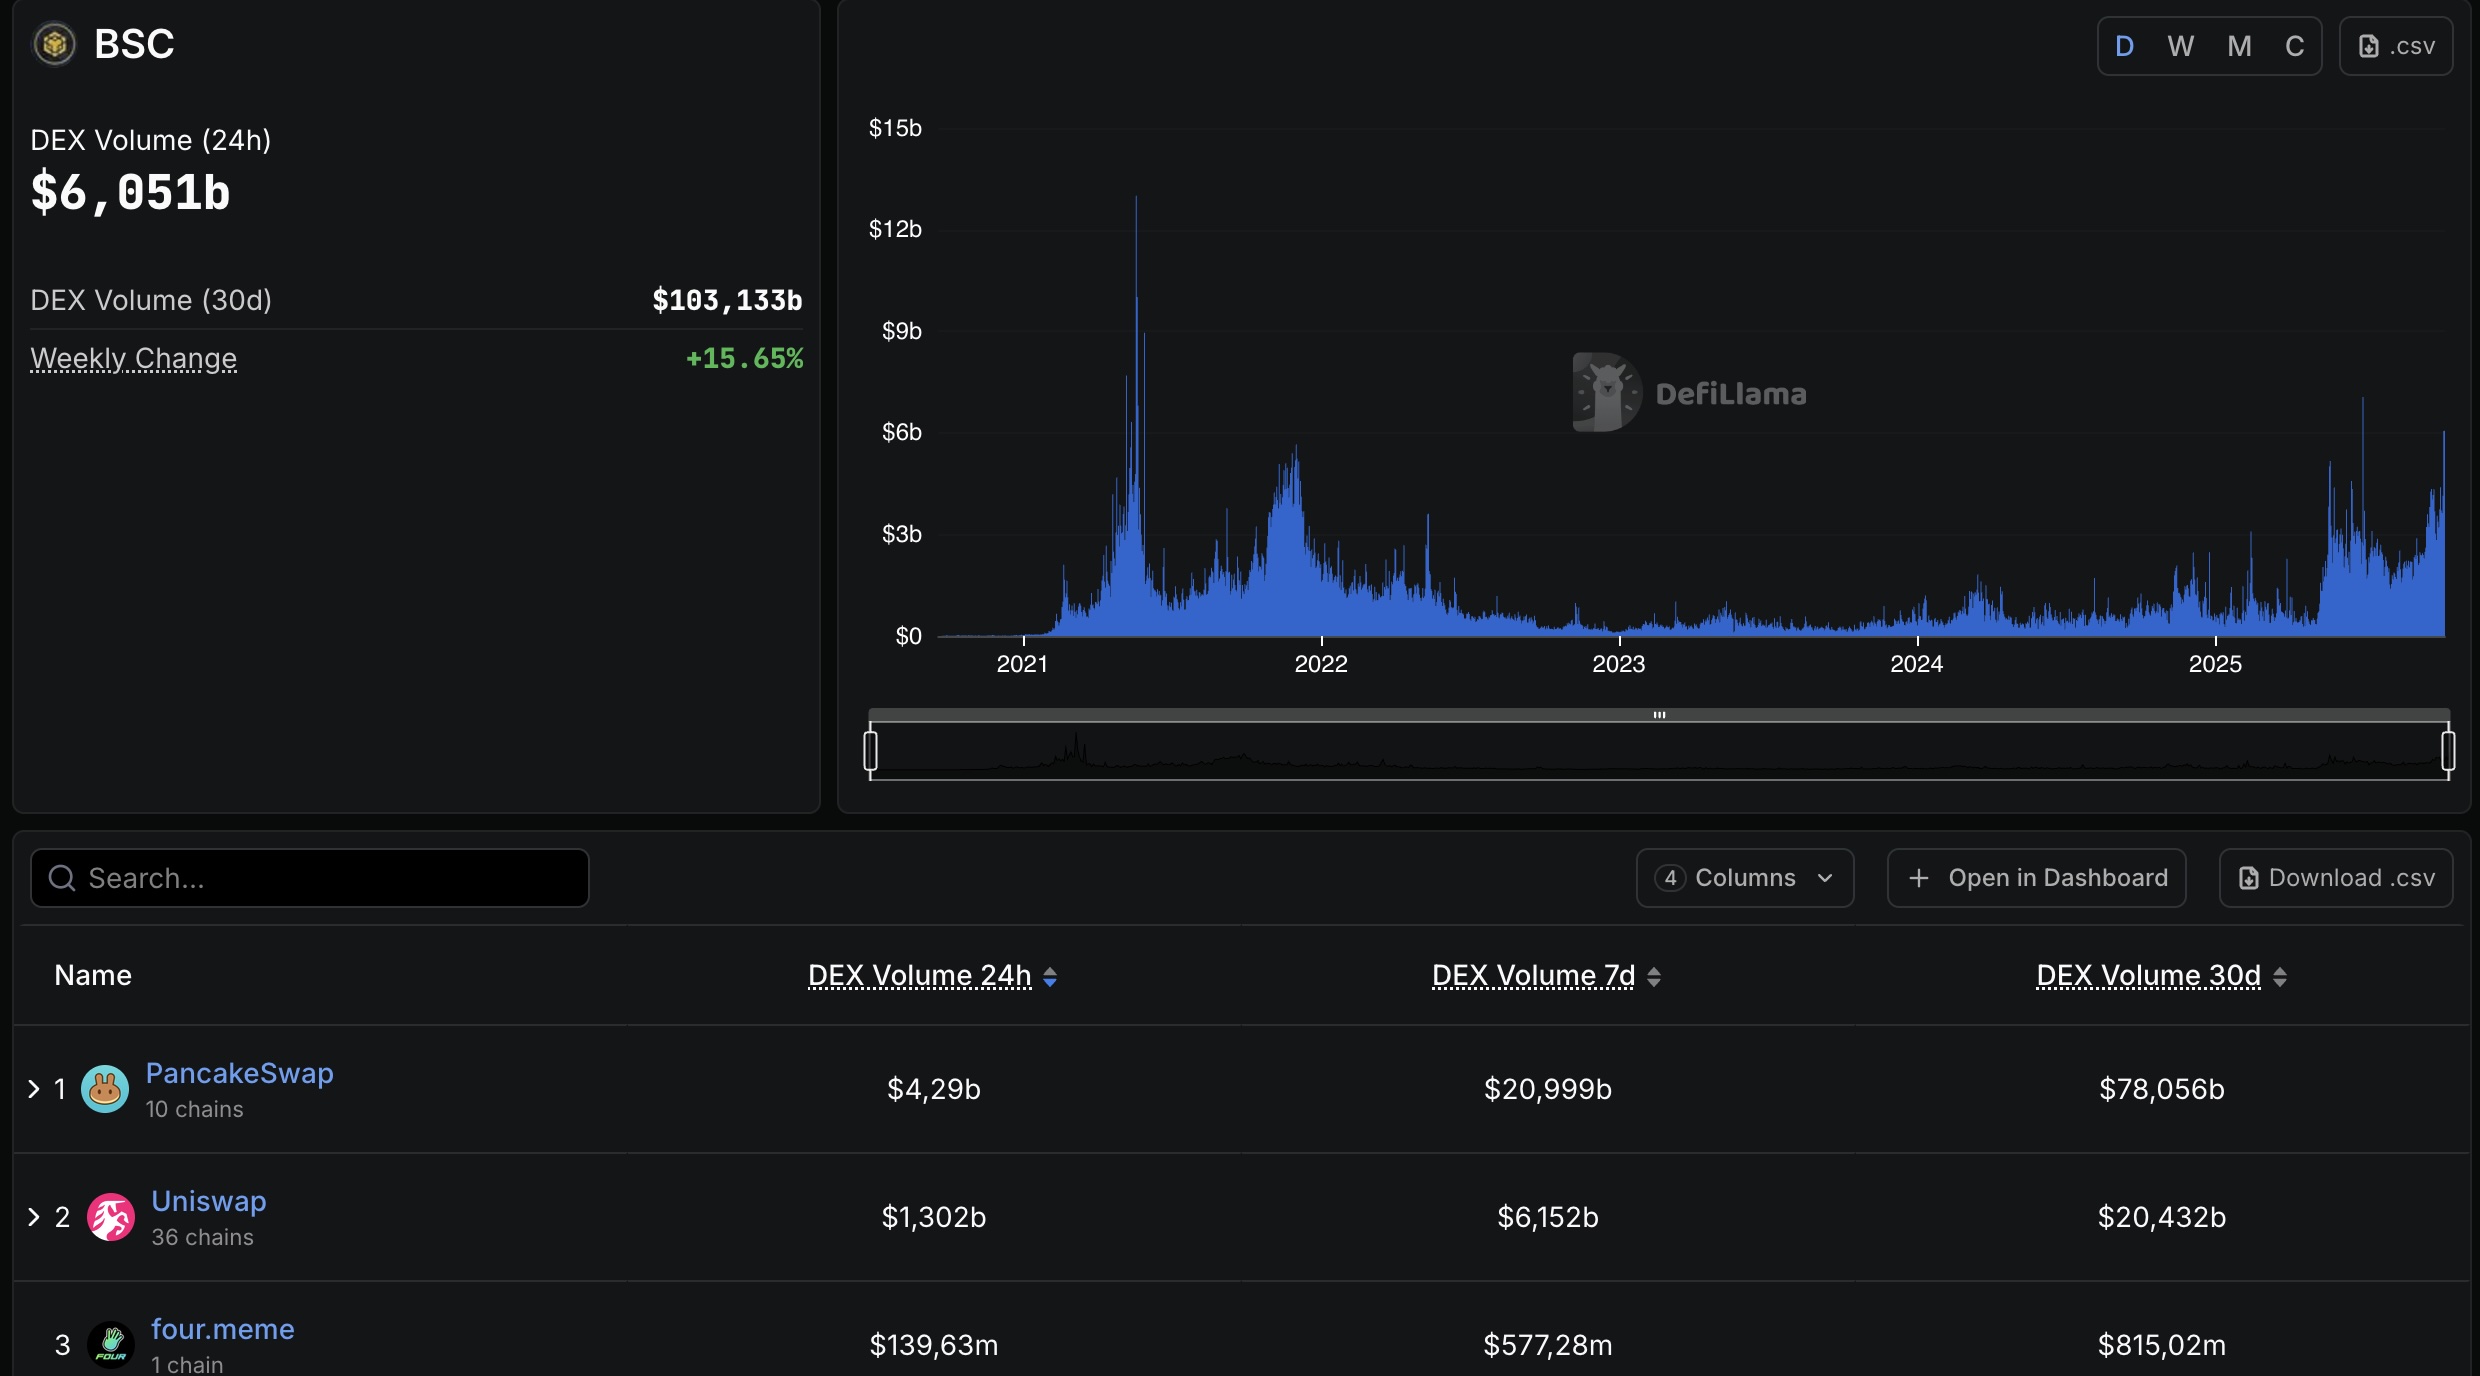Expand the Uniswap row chevron

[x=34, y=1217]
